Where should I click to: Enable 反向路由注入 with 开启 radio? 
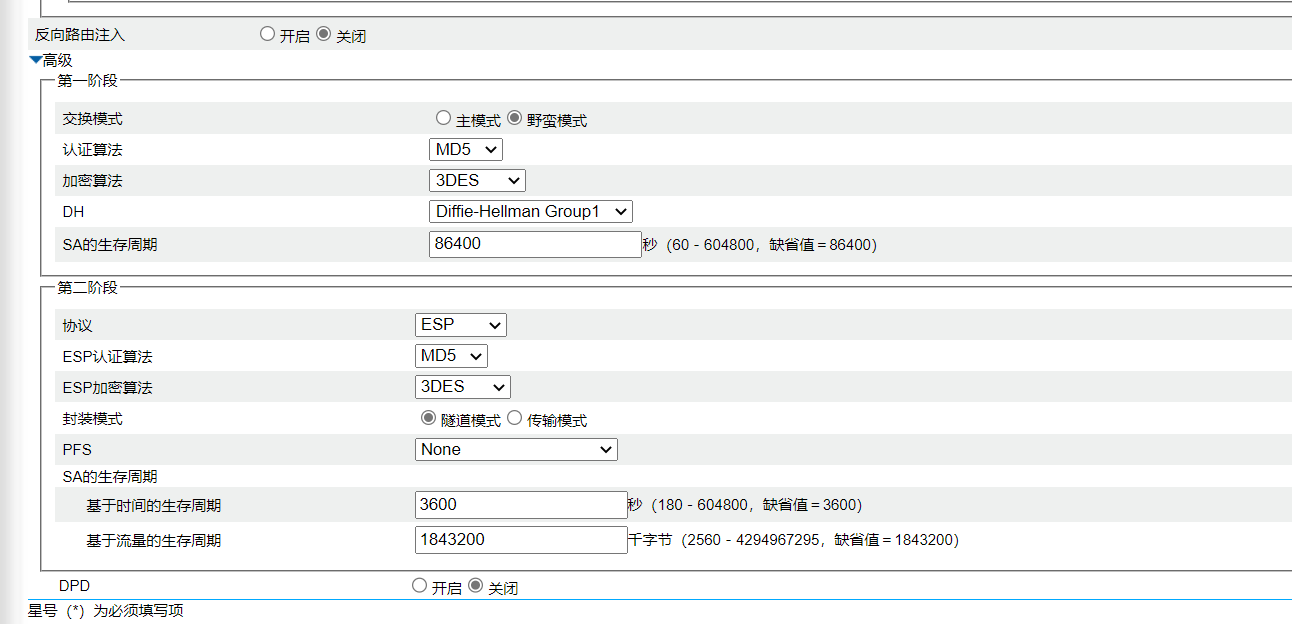[267, 34]
